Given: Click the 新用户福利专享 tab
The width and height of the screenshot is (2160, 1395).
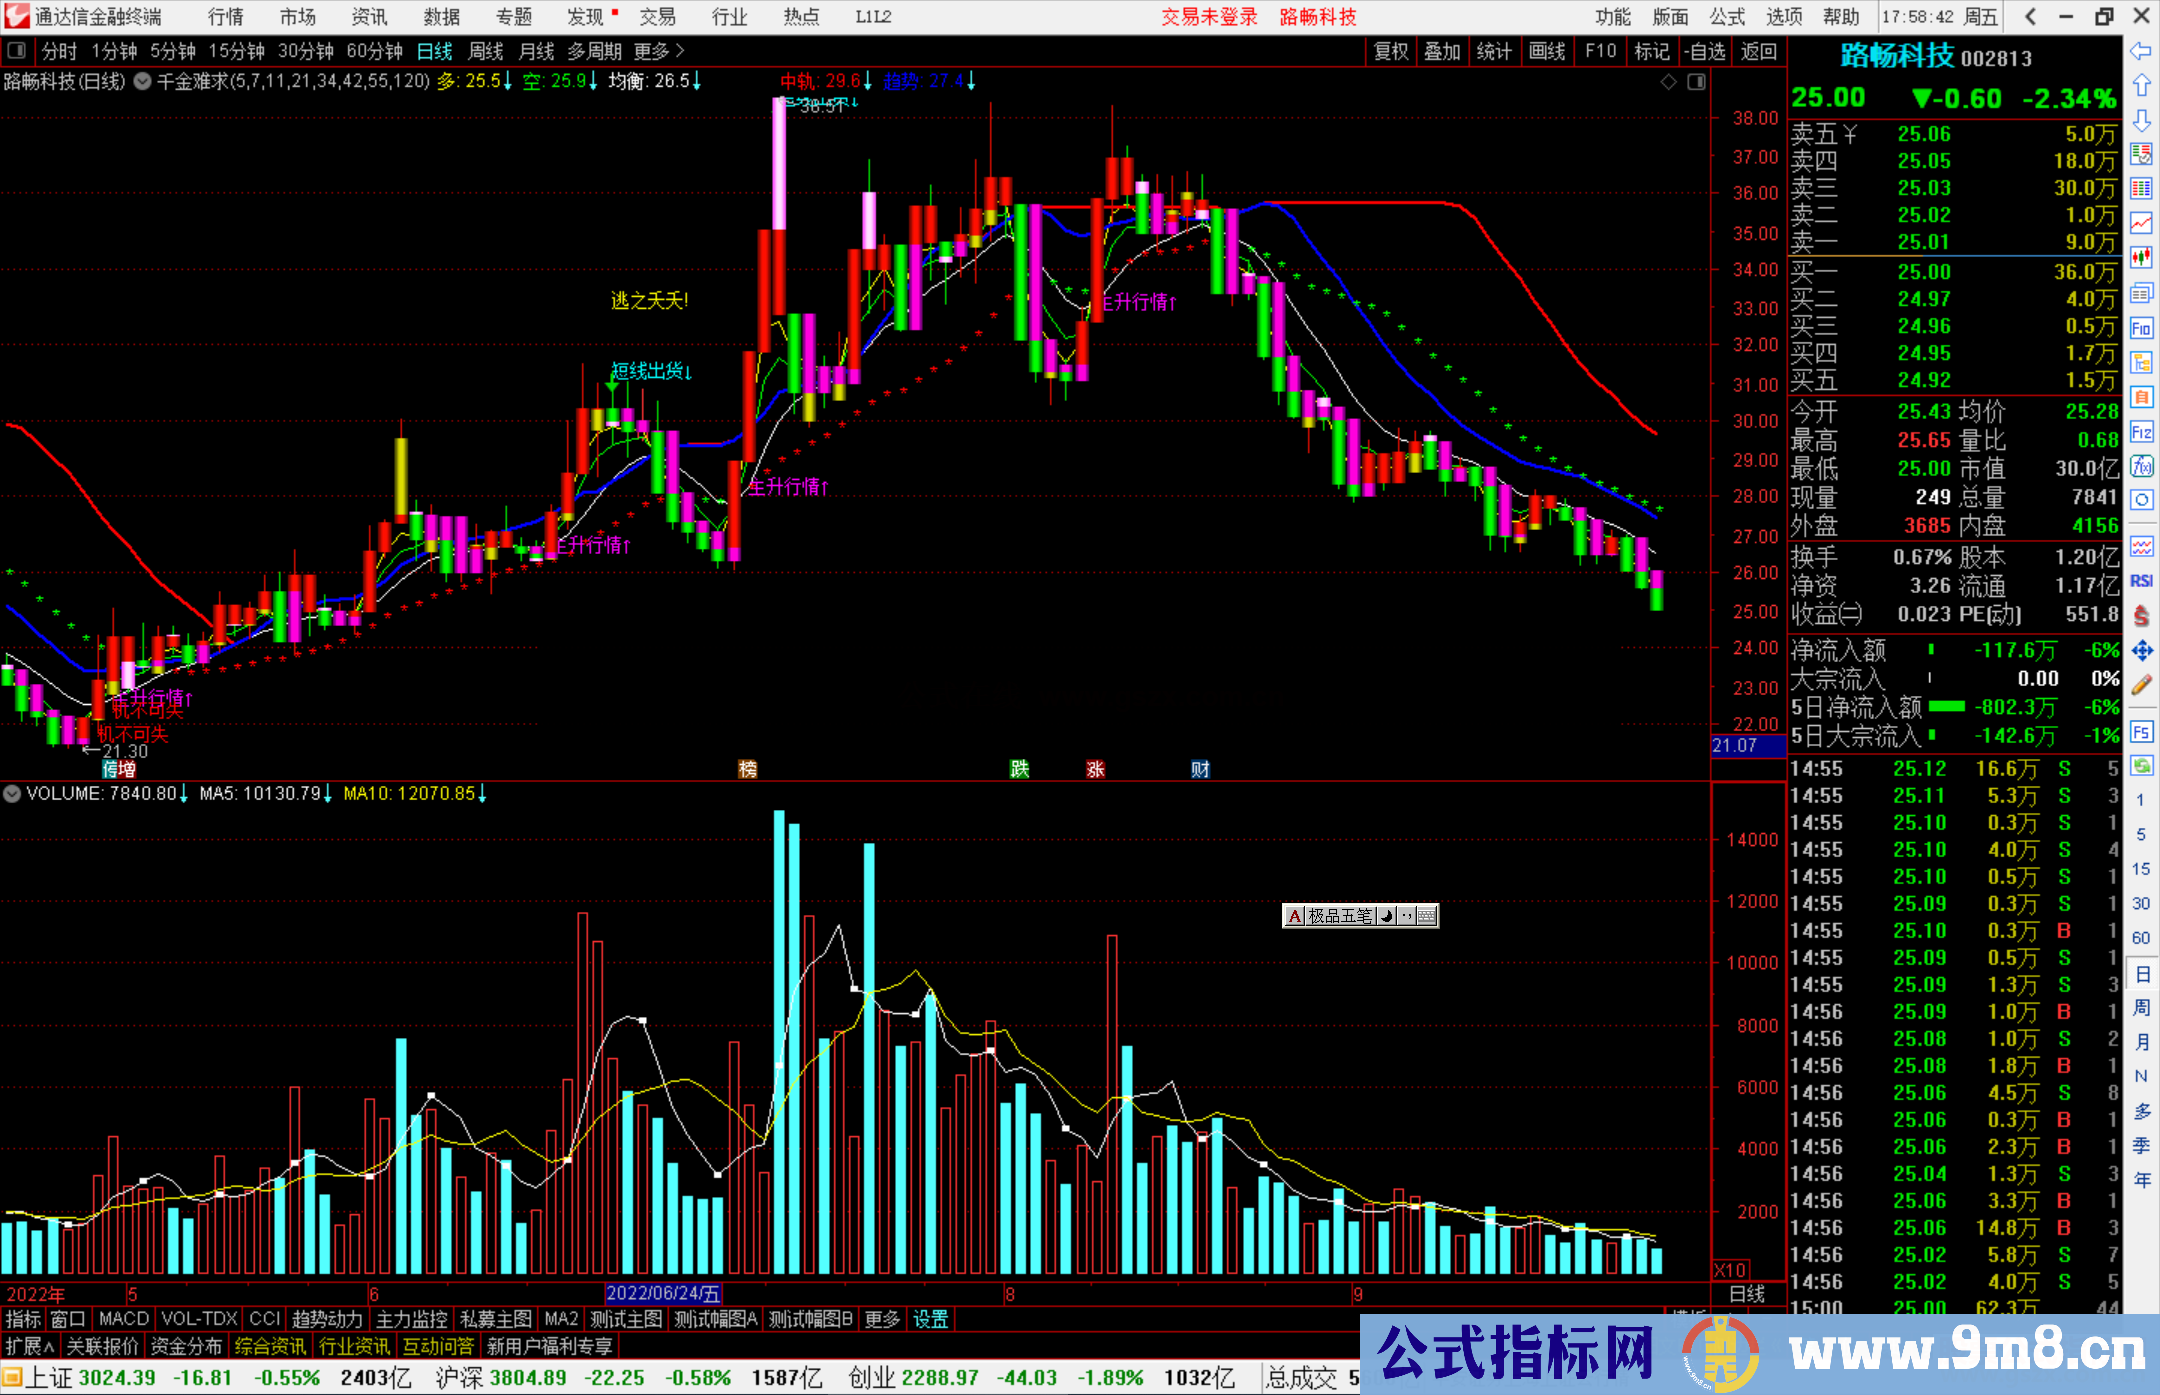Looking at the screenshot, I should [x=550, y=1346].
